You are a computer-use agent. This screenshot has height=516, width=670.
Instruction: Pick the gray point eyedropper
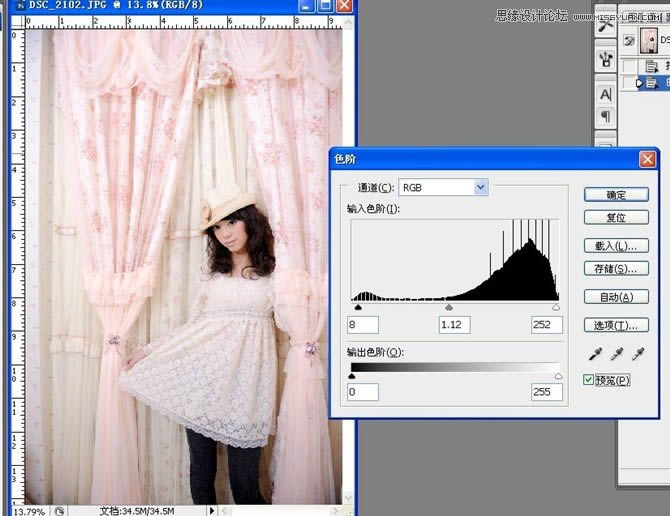[615, 354]
